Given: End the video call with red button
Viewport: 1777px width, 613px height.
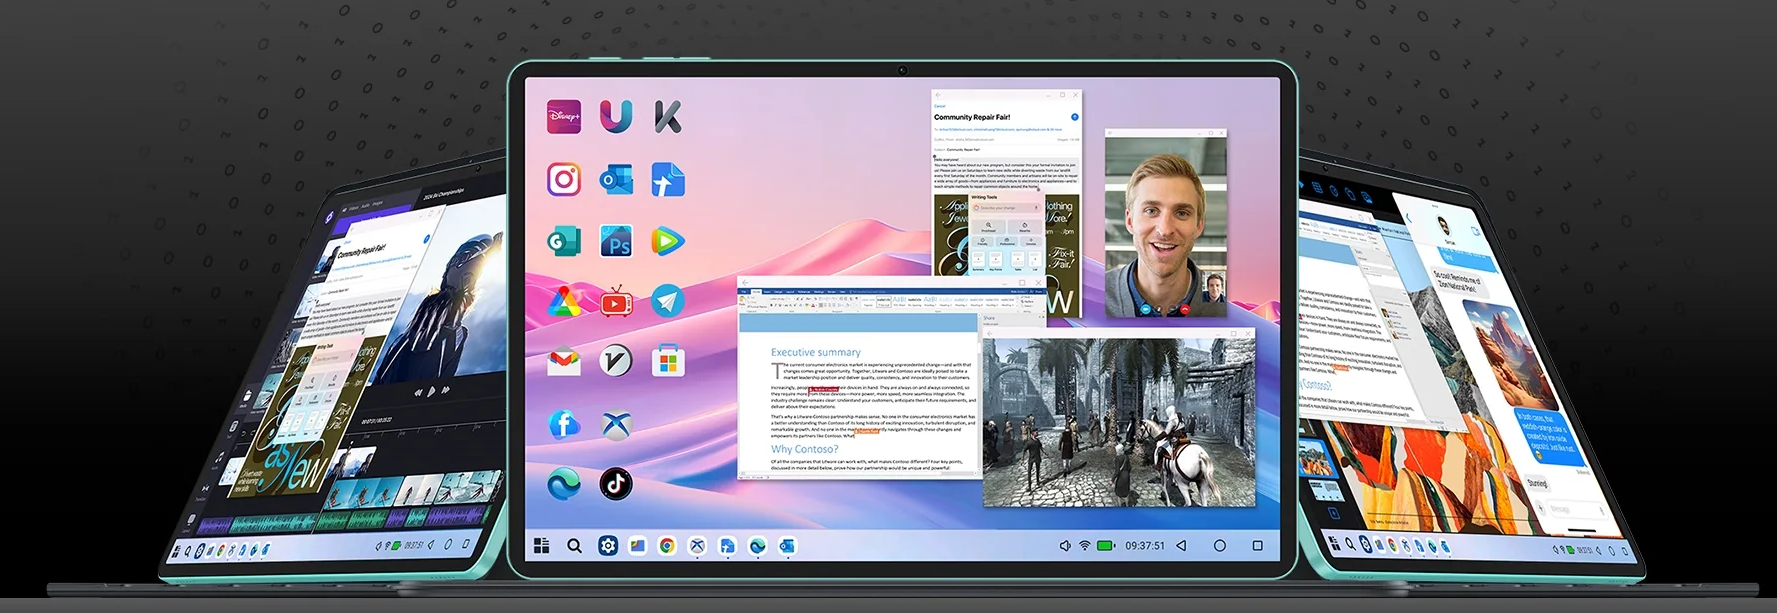Looking at the screenshot, I should [1185, 310].
